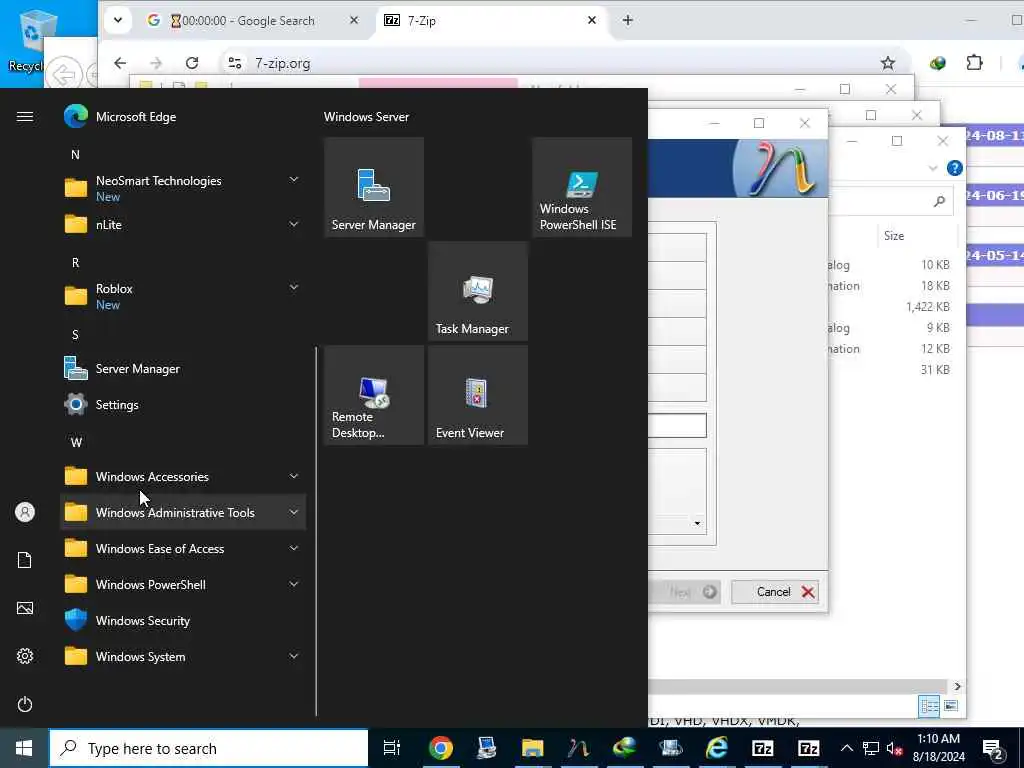Screen dimensions: 1024x768
Task: Switch to Google Chrome on the taskbar
Action: pos(441,748)
